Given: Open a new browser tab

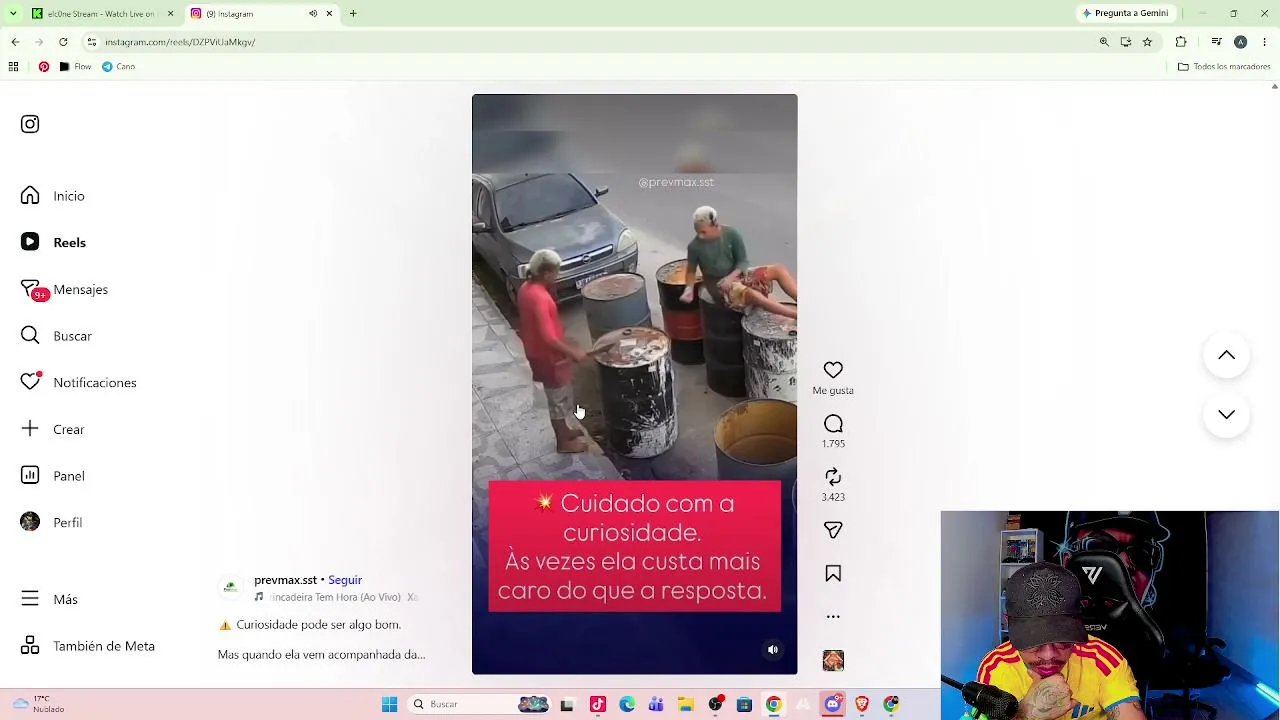Looking at the screenshot, I should tap(353, 13).
